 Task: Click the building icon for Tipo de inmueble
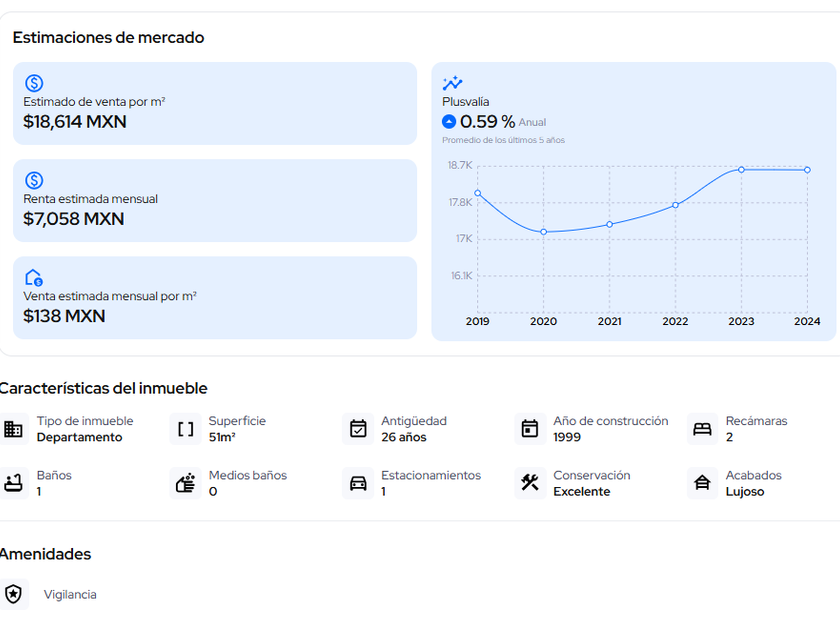pyautogui.click(x=13, y=429)
